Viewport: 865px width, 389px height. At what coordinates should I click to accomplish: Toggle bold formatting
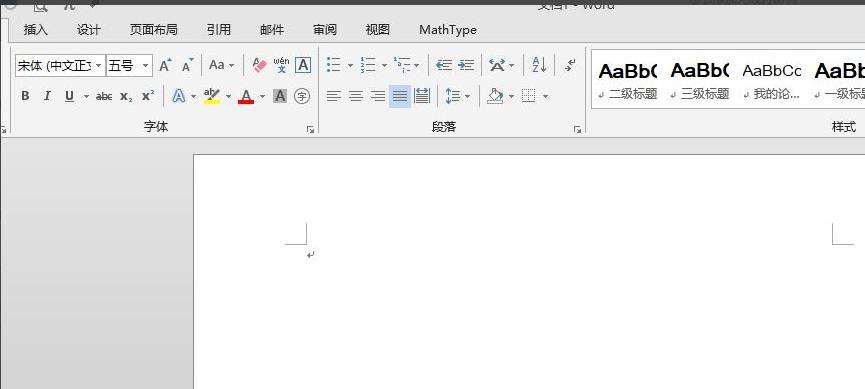25,96
